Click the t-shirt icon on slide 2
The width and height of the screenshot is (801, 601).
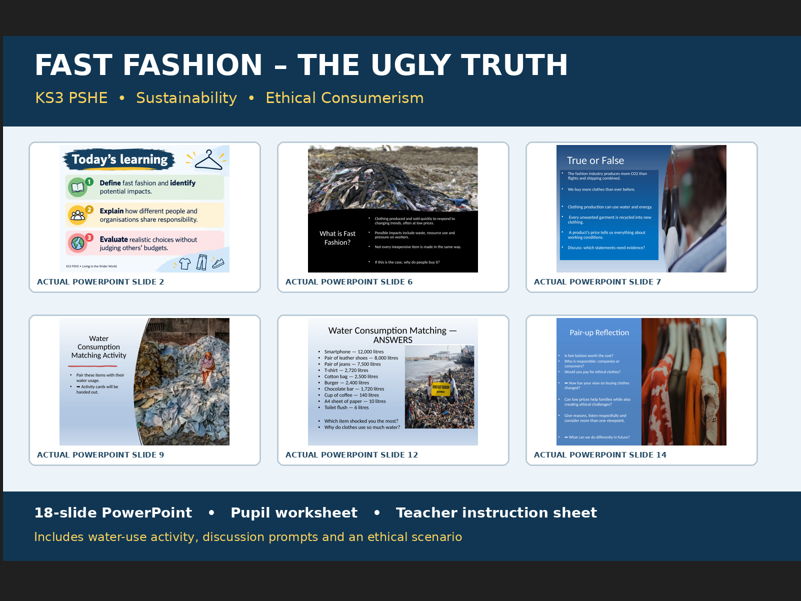184,263
